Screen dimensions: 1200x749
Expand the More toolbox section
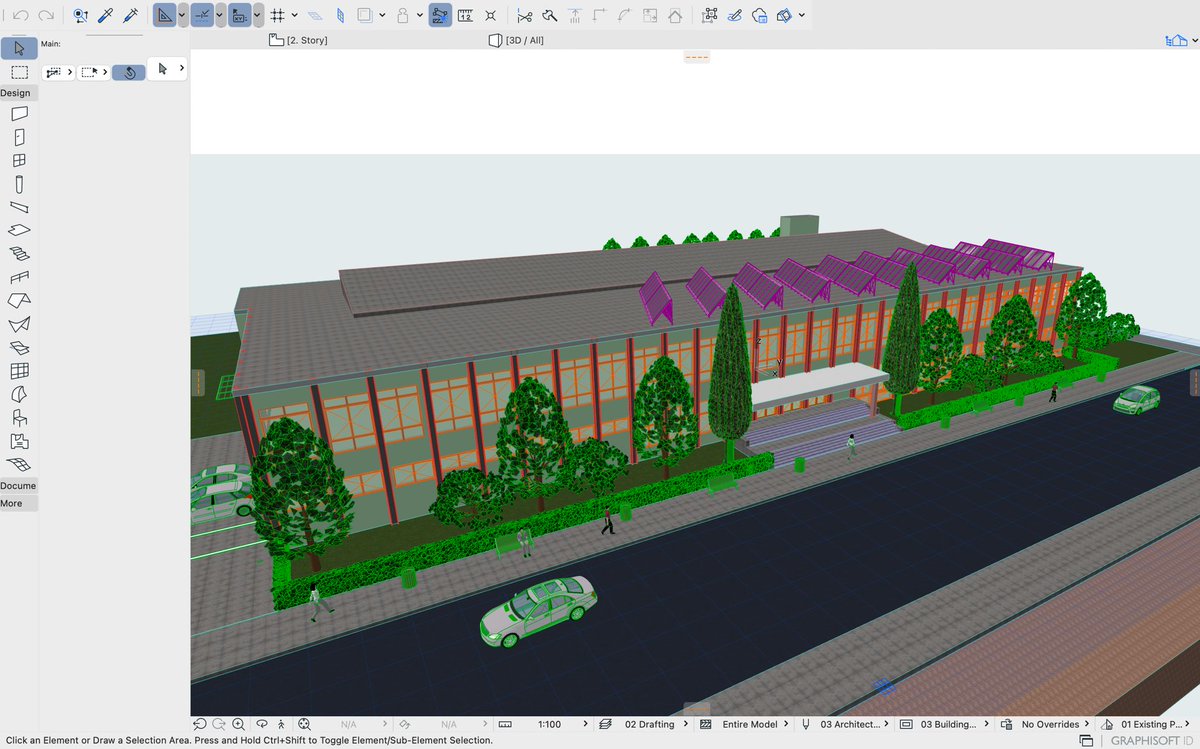19,504
